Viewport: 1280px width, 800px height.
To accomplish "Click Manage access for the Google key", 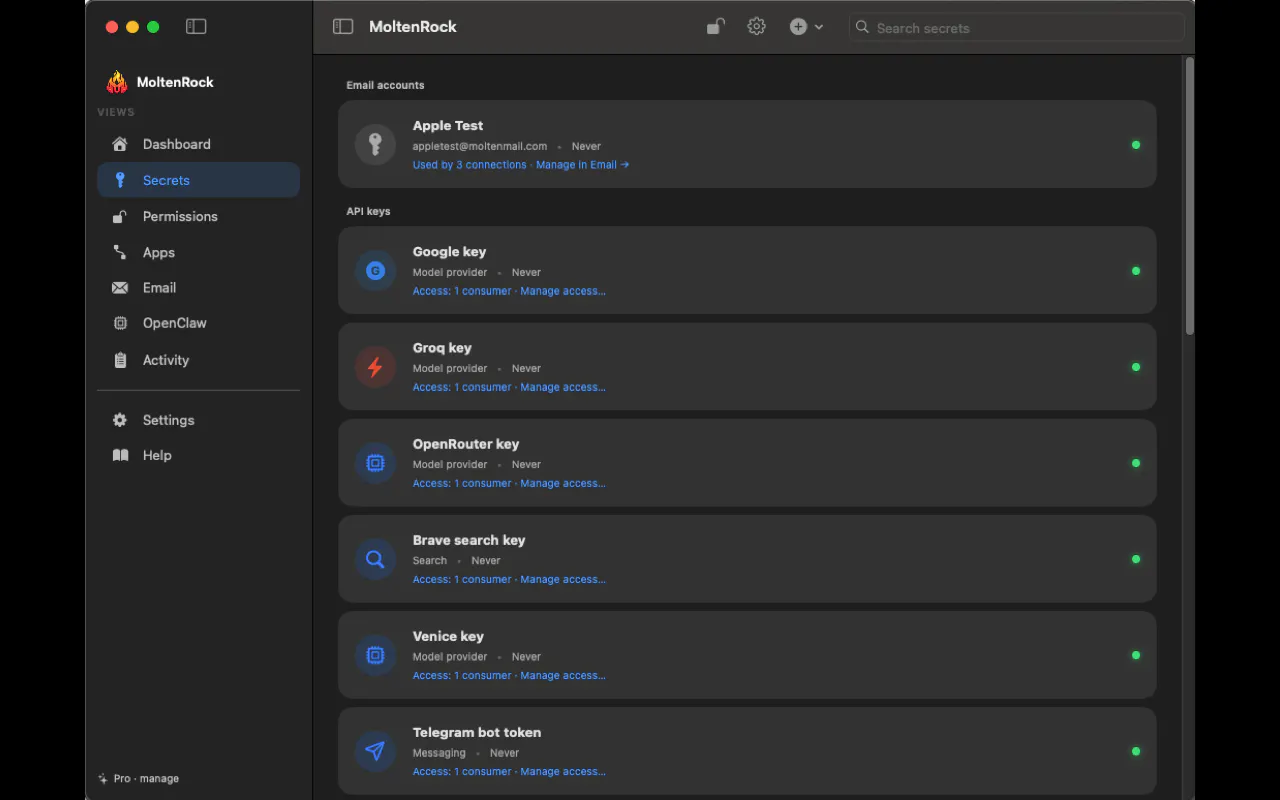I will pyautogui.click(x=563, y=291).
